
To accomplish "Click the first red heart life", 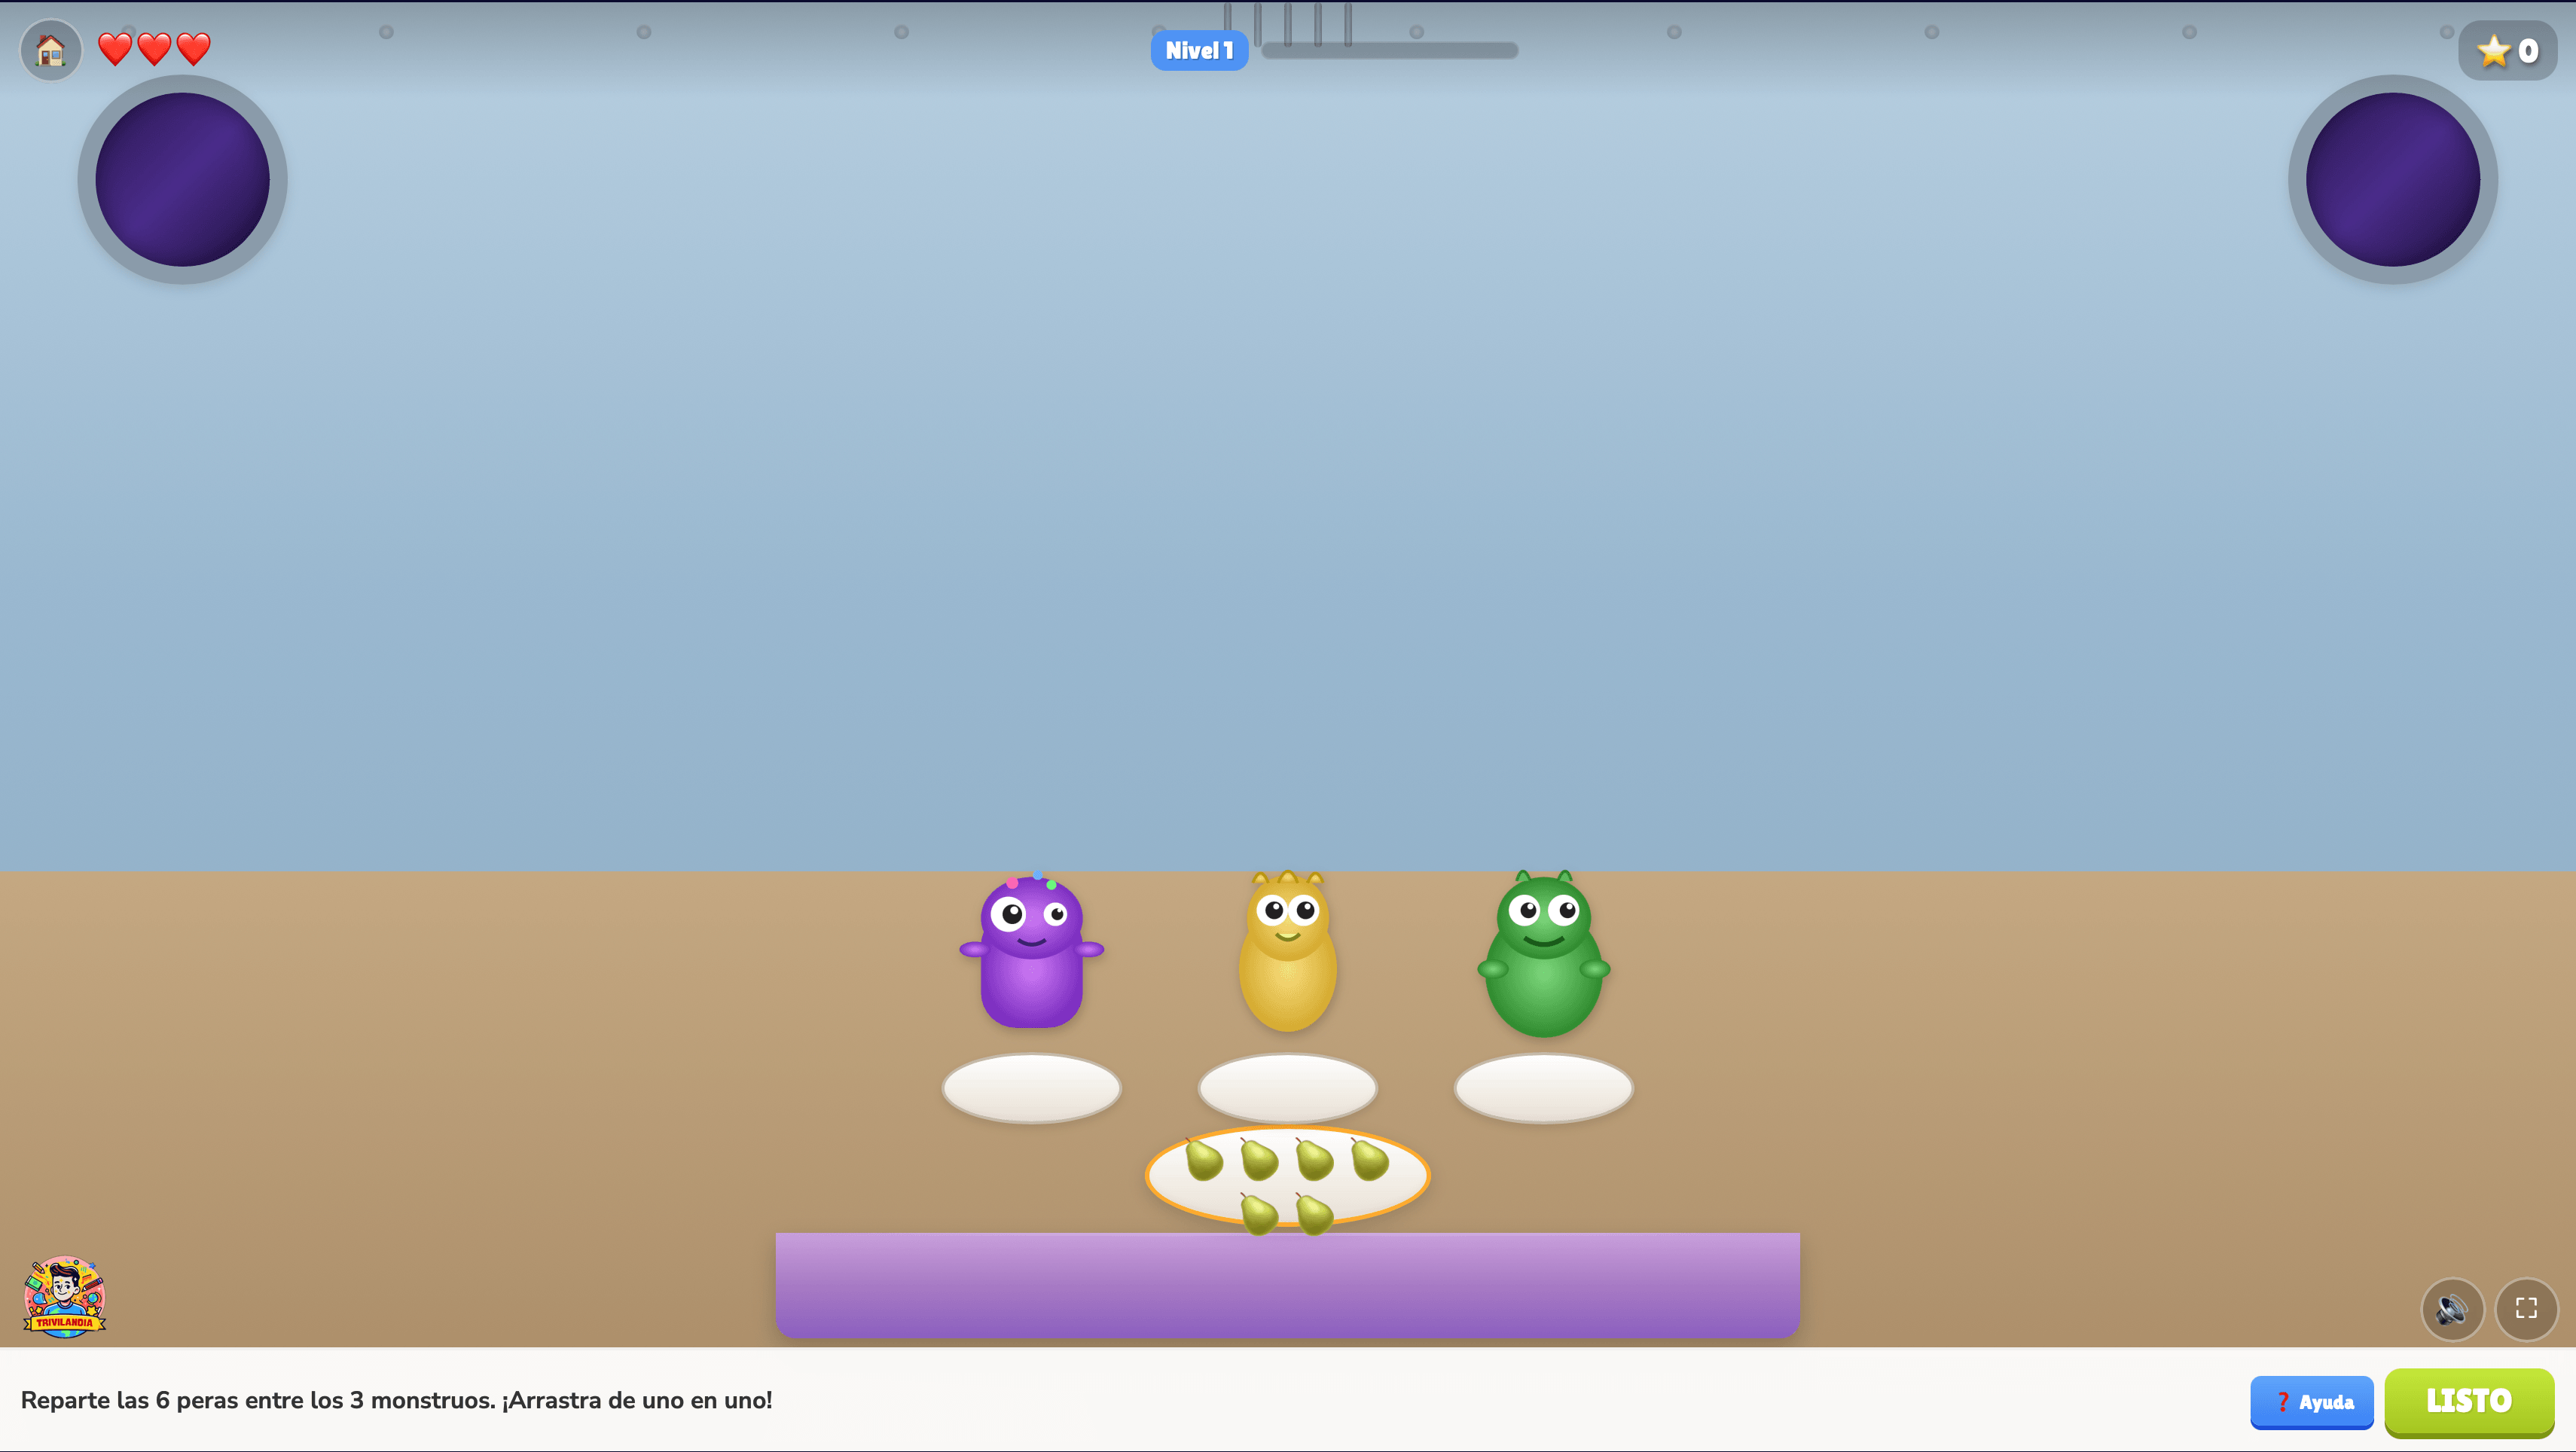I will (x=115, y=49).
